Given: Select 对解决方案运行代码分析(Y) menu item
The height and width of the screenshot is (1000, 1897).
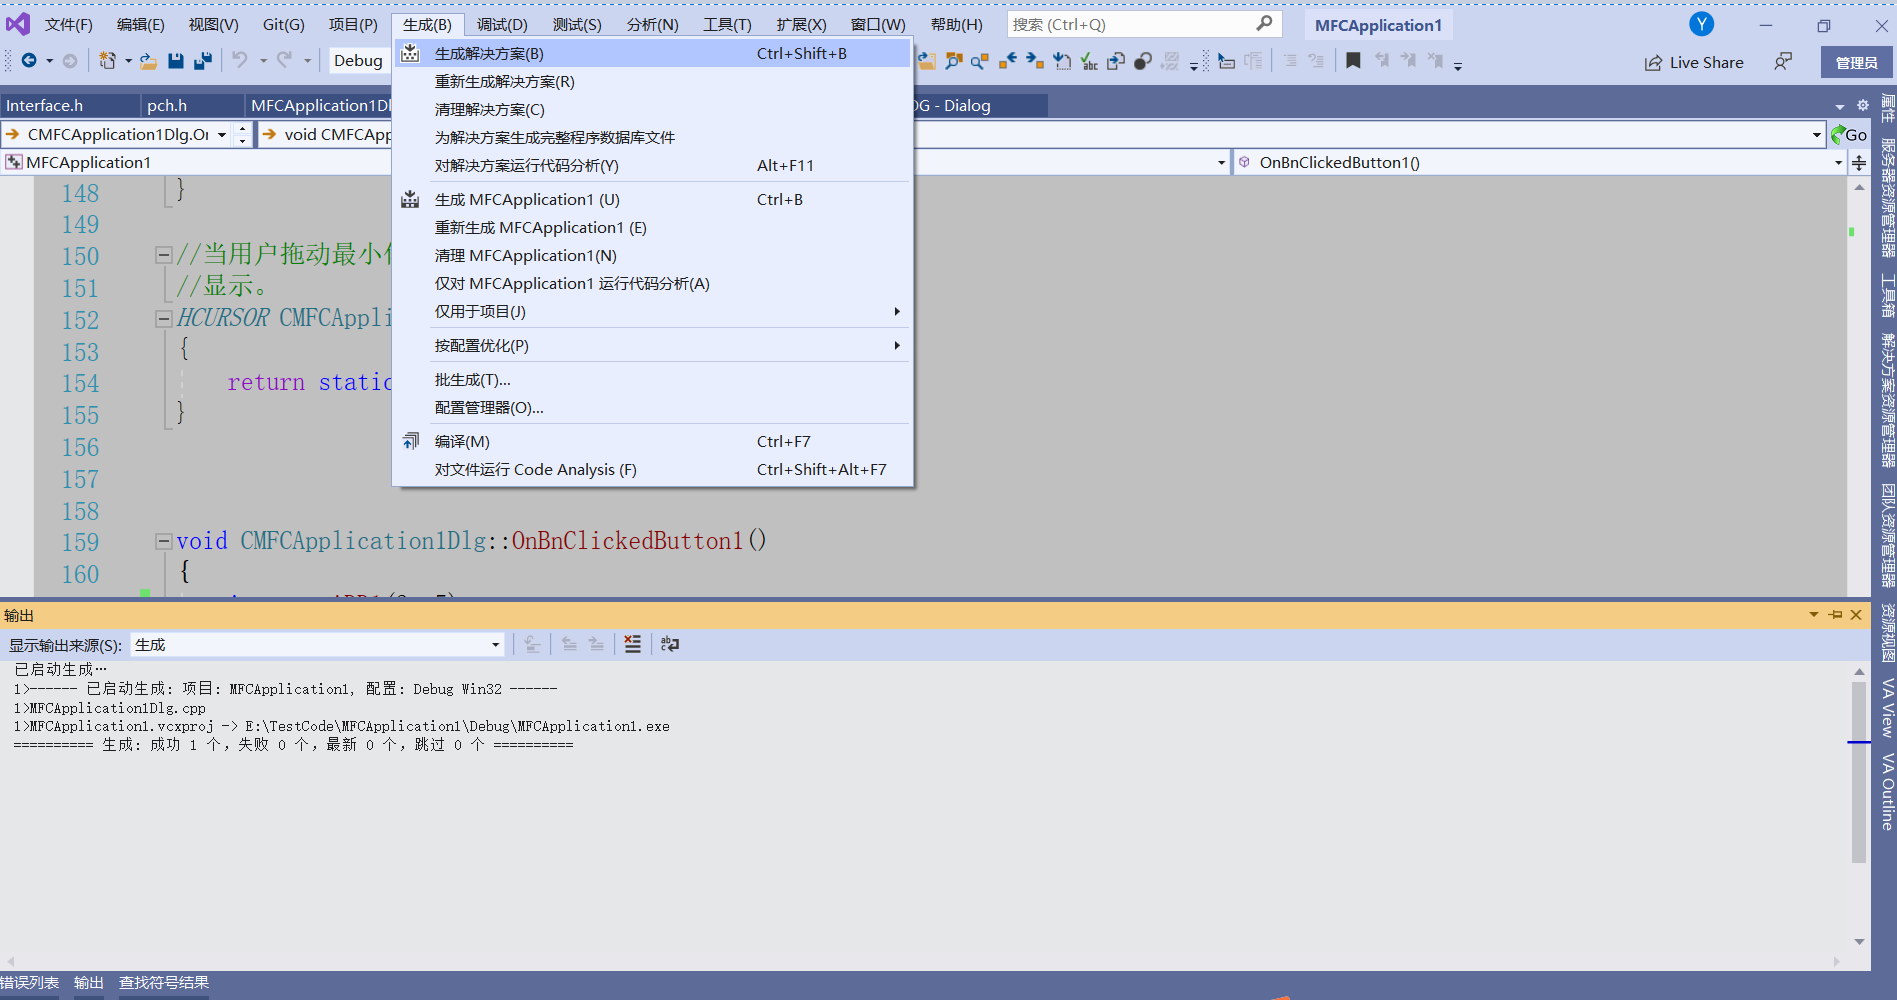Looking at the screenshot, I should point(652,166).
